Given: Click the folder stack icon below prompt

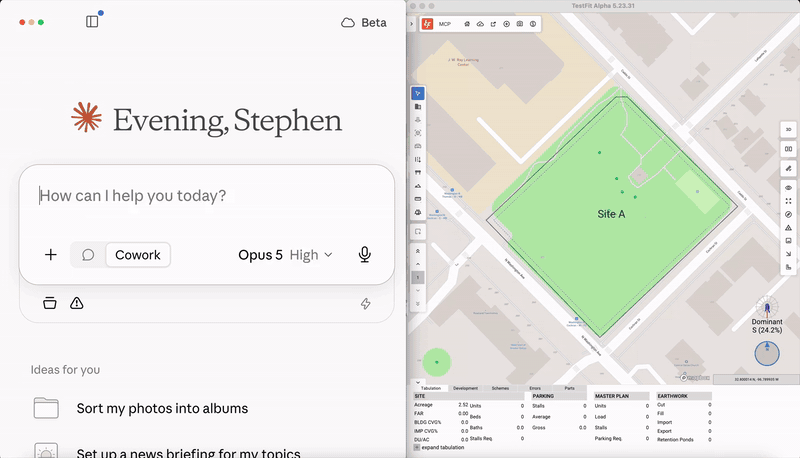Looking at the screenshot, I should [49, 303].
